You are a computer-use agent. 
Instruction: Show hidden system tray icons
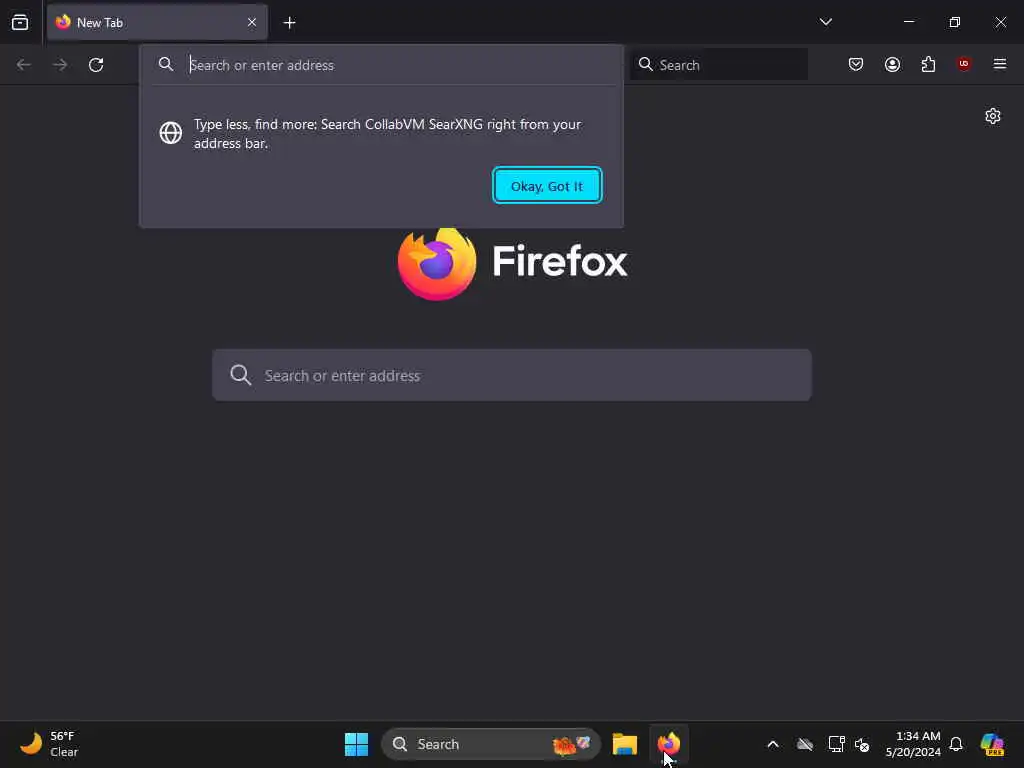(x=773, y=744)
